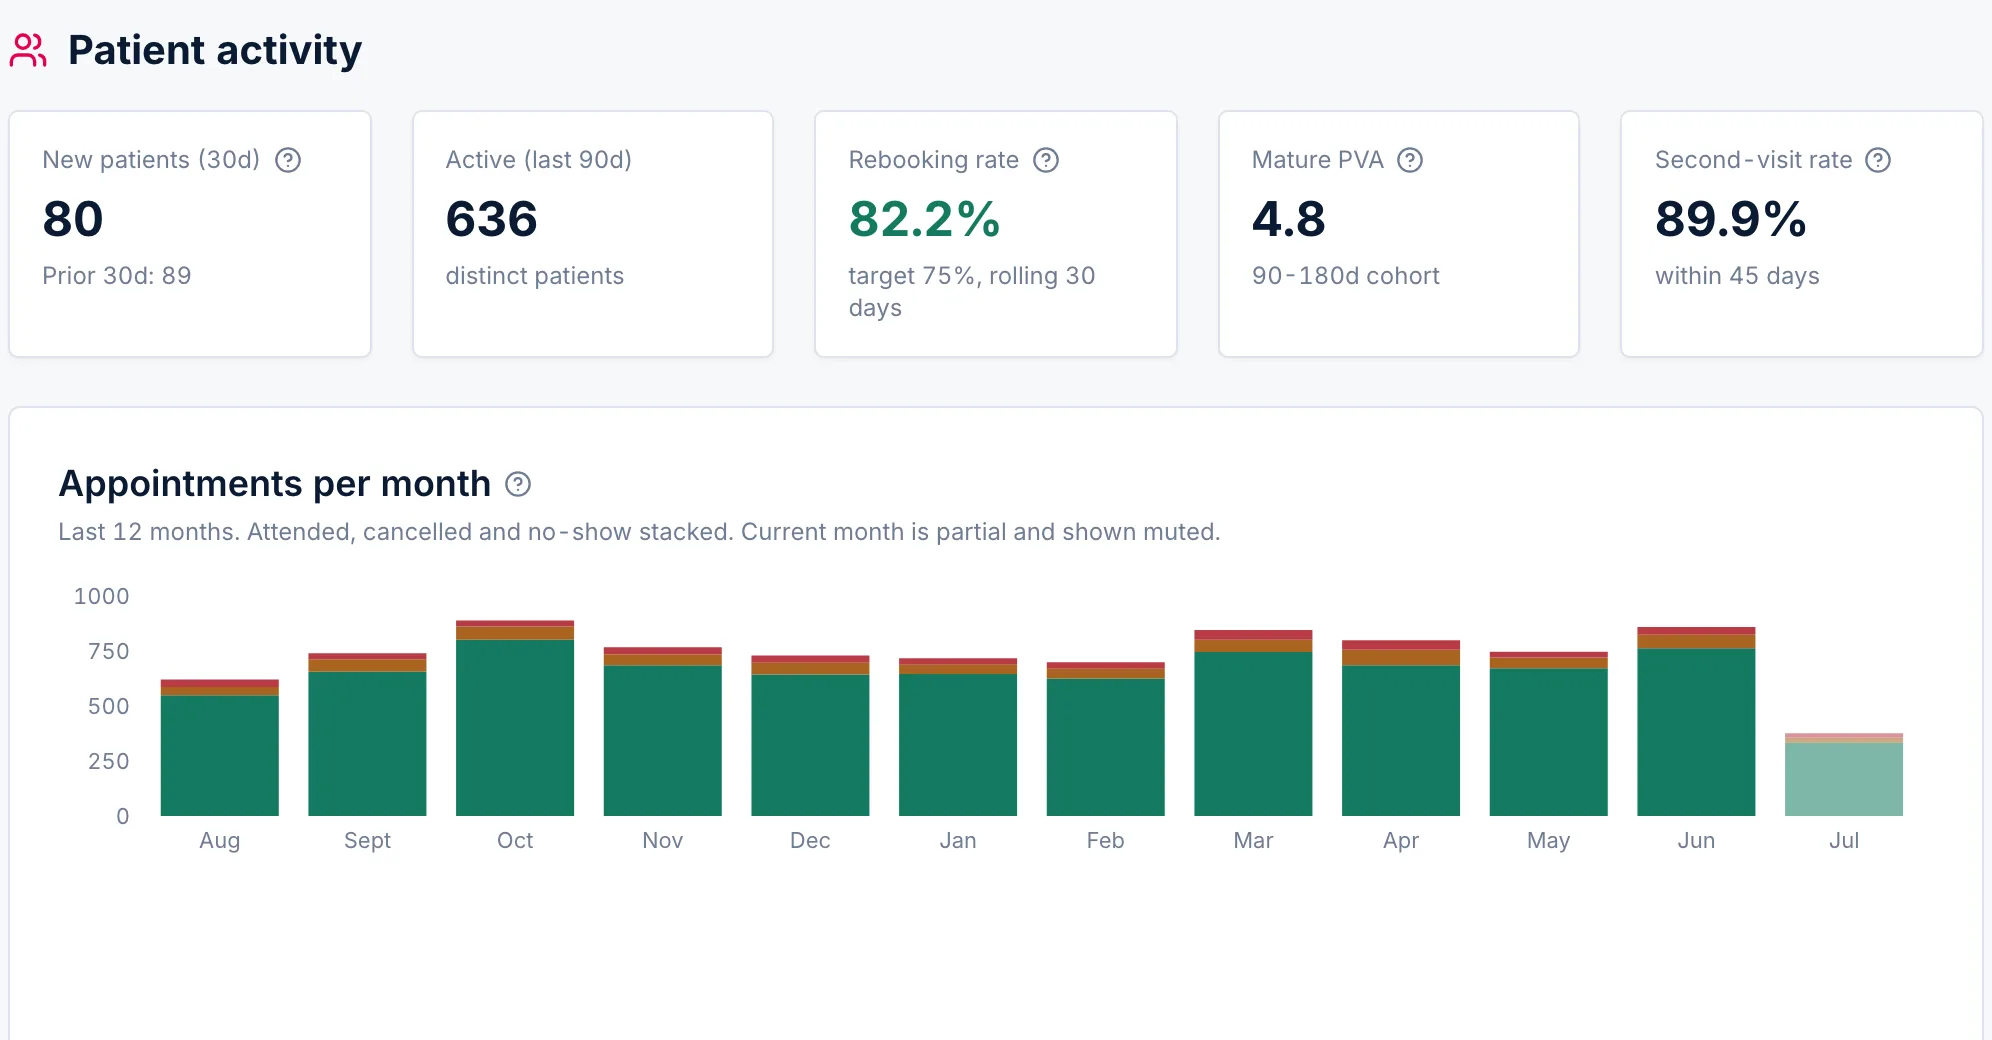The height and width of the screenshot is (1040, 1992).
Task: Click the 250 y-axis tick label
Action: (x=109, y=761)
